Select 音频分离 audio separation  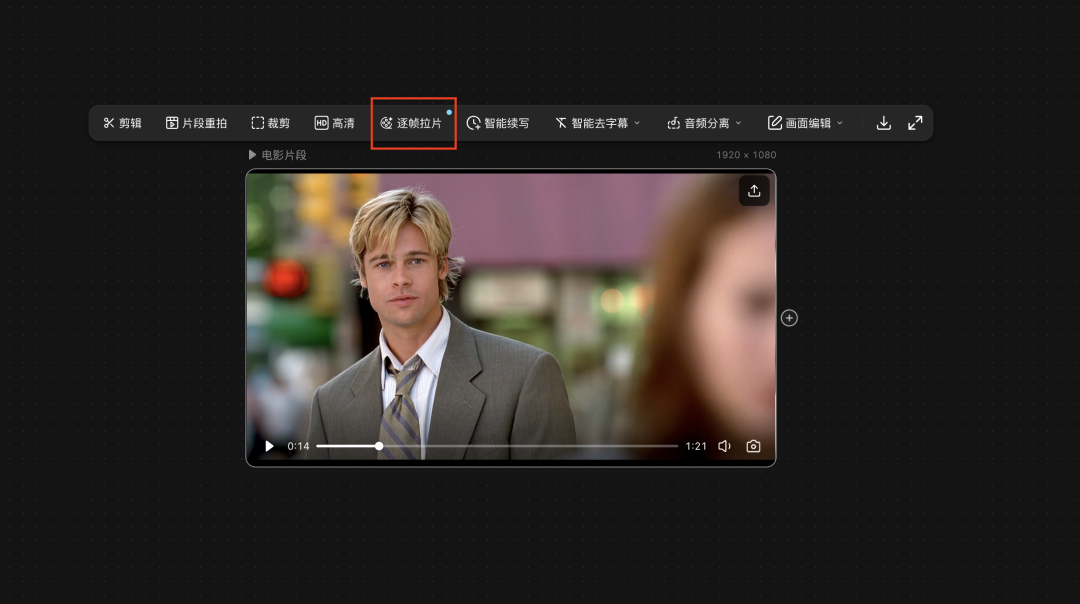pyautogui.click(x=698, y=123)
